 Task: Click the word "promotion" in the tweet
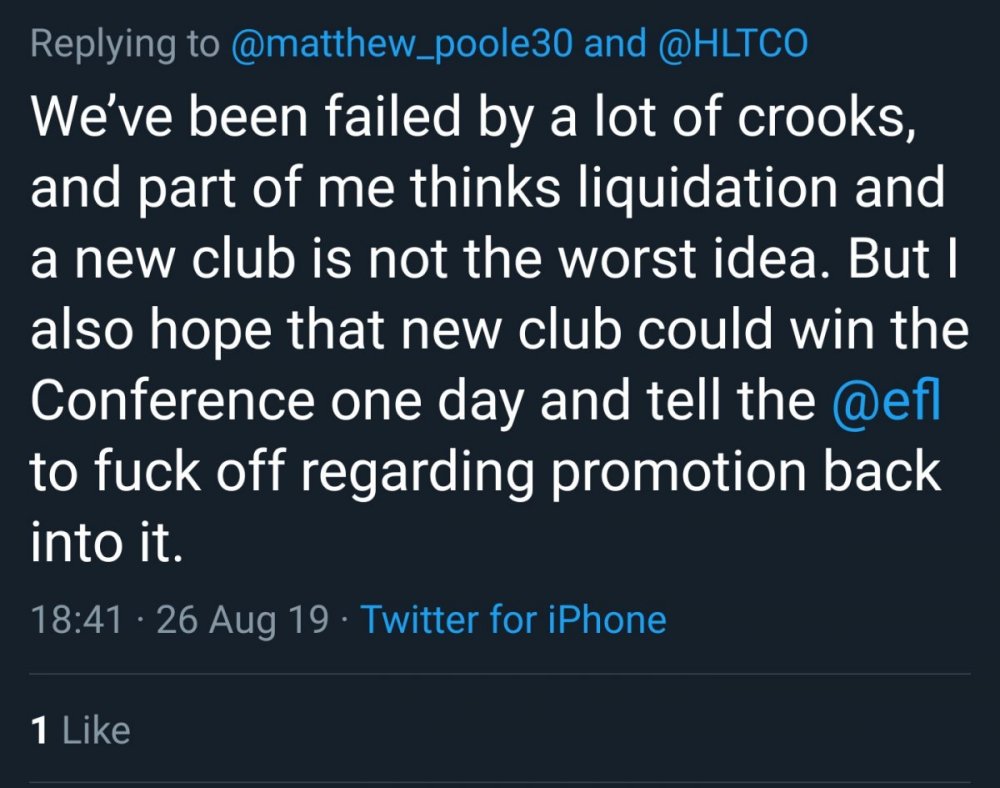click(689, 472)
